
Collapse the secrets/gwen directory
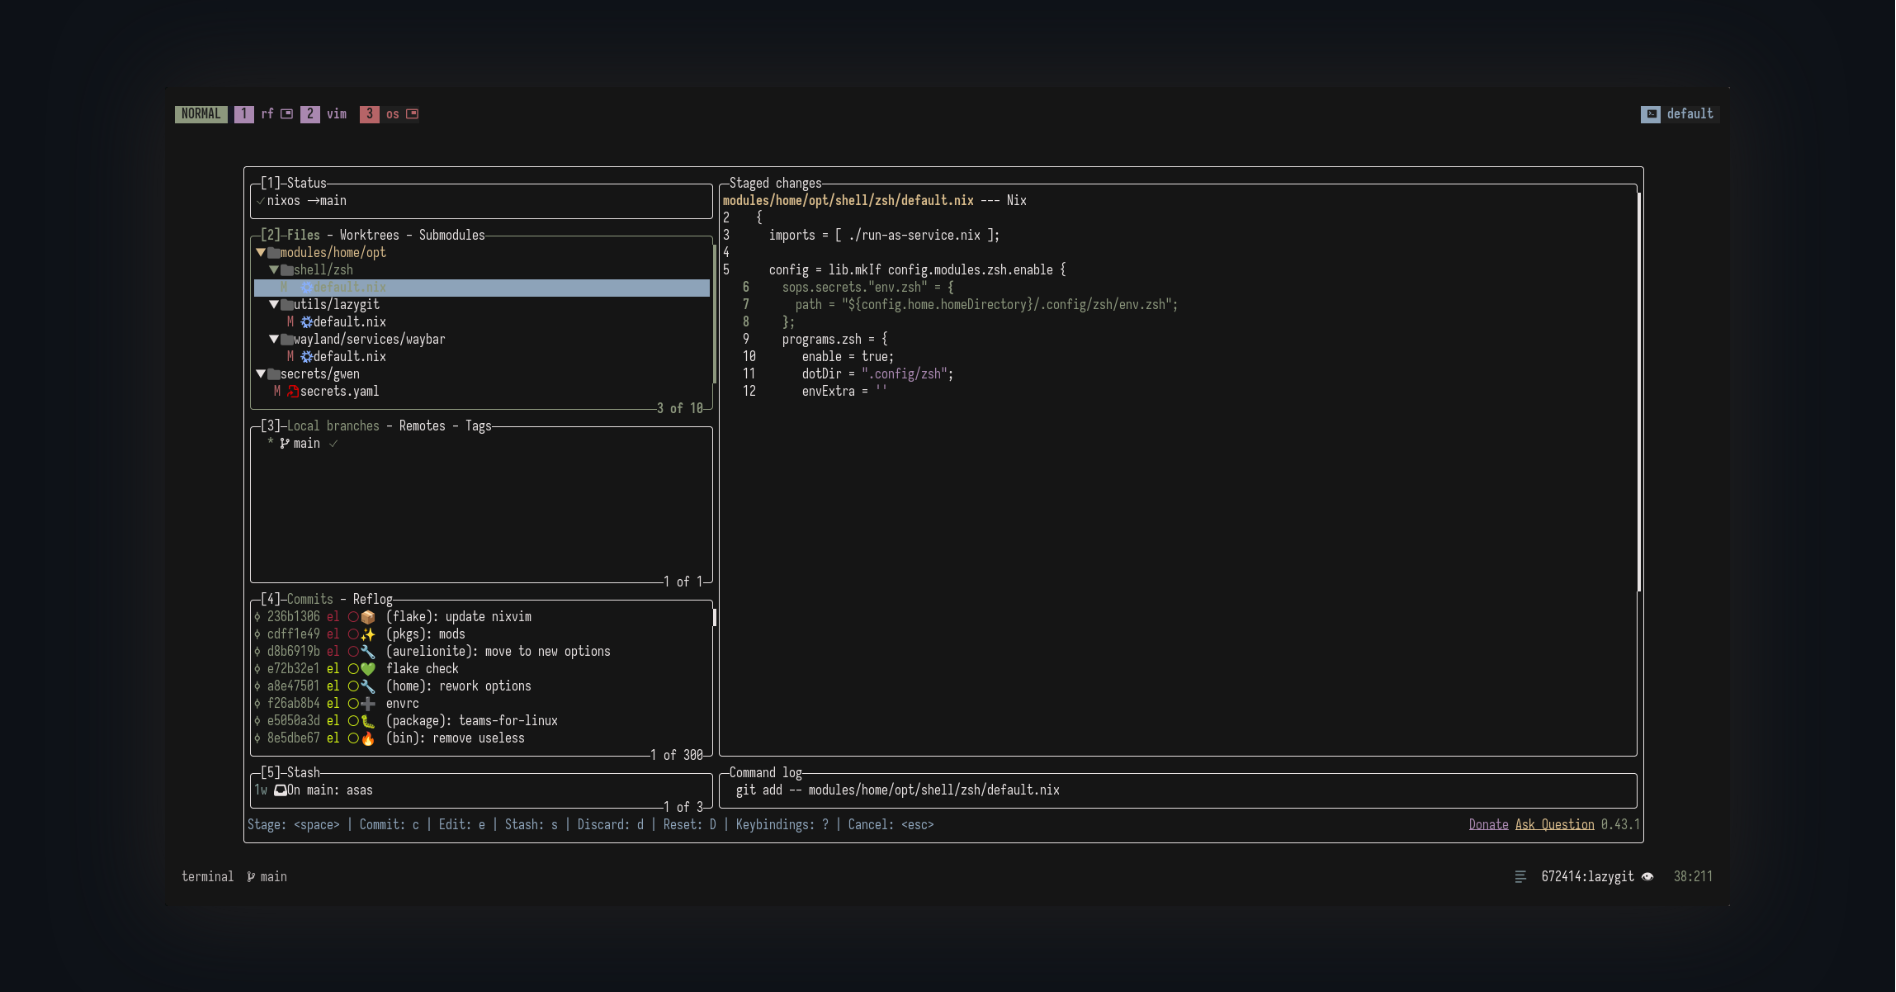coord(261,374)
